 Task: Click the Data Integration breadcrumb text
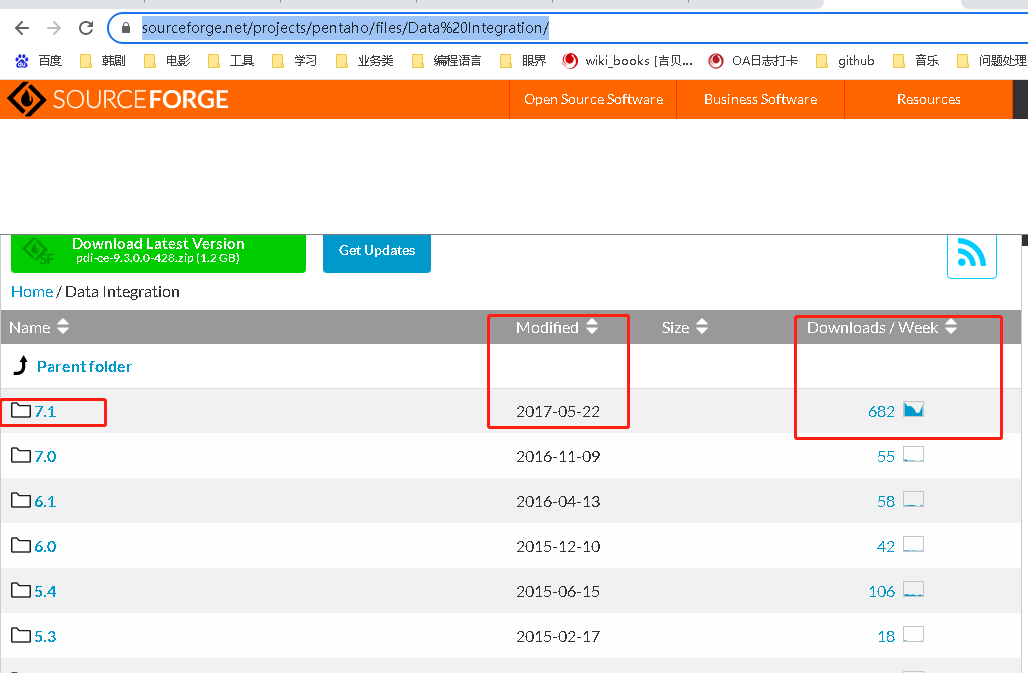tap(122, 292)
